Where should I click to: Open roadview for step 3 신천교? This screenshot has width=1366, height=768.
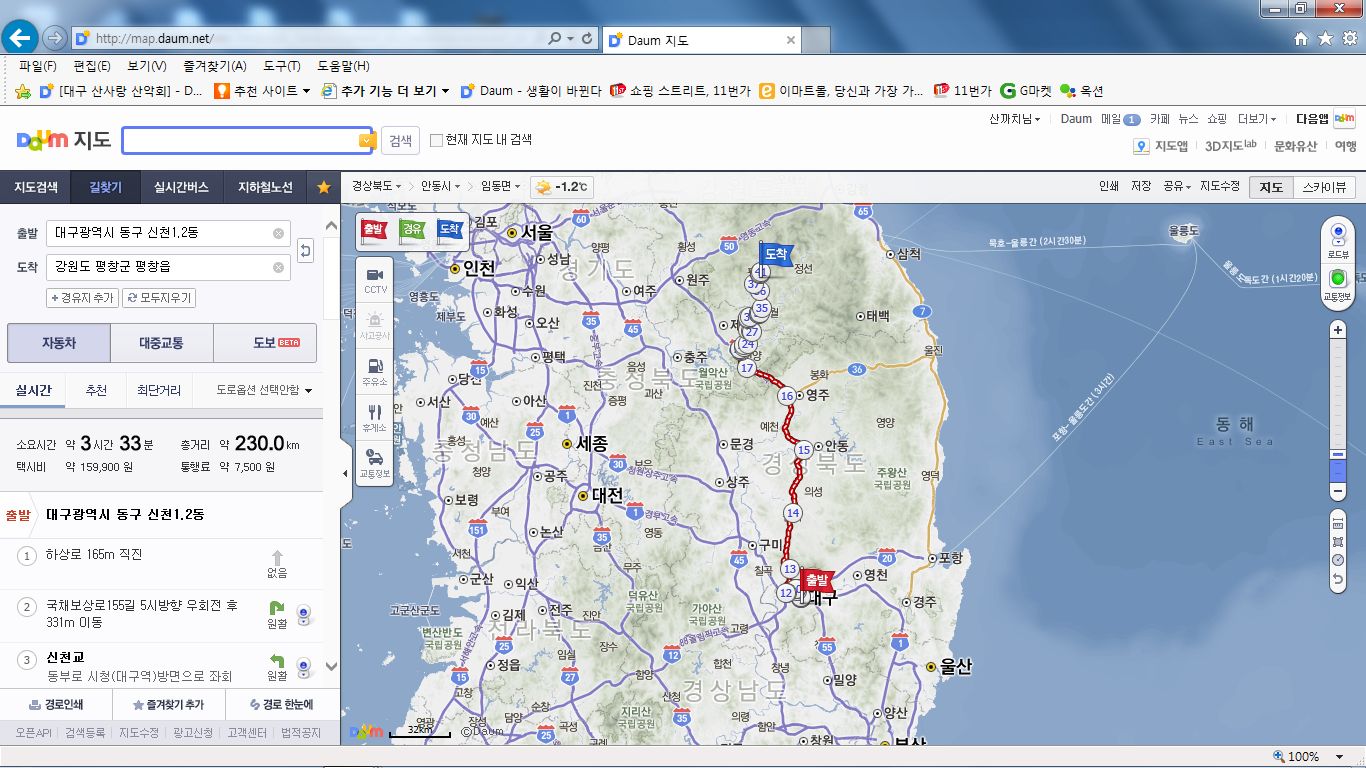[304, 667]
